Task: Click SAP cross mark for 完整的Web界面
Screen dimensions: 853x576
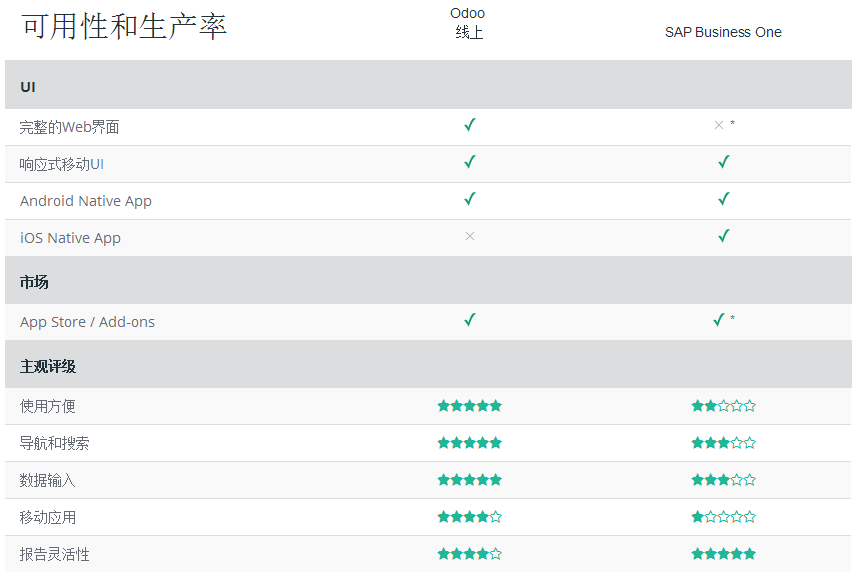Action: click(x=719, y=125)
